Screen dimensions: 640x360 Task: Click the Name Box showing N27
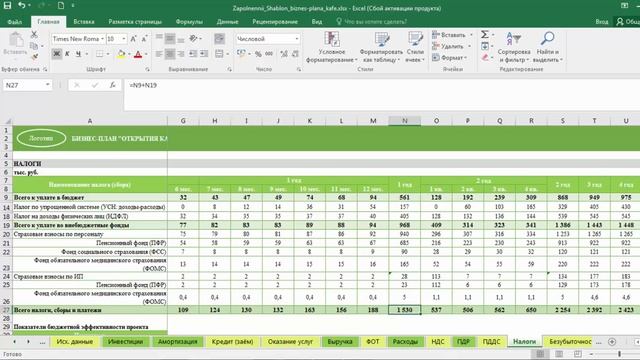click(x=27, y=85)
